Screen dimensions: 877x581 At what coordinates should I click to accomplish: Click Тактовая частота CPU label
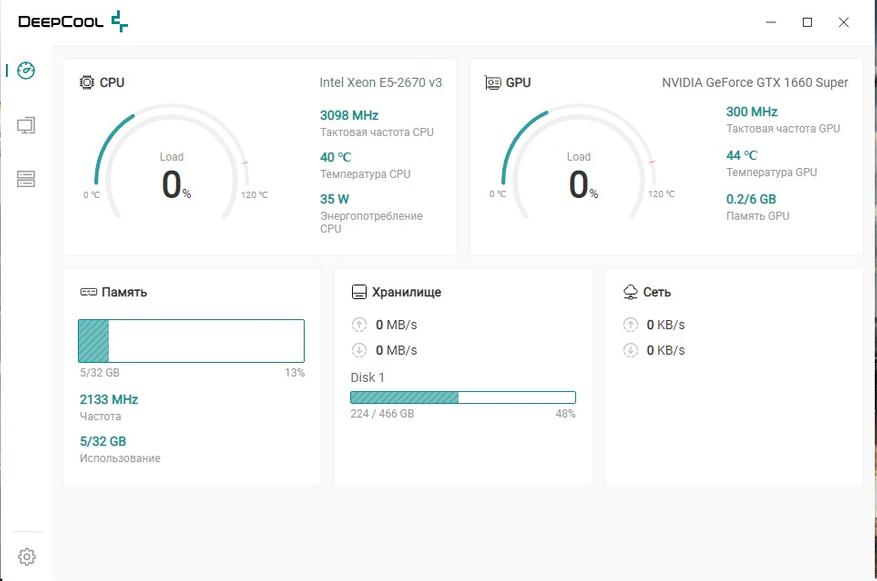pos(376,132)
